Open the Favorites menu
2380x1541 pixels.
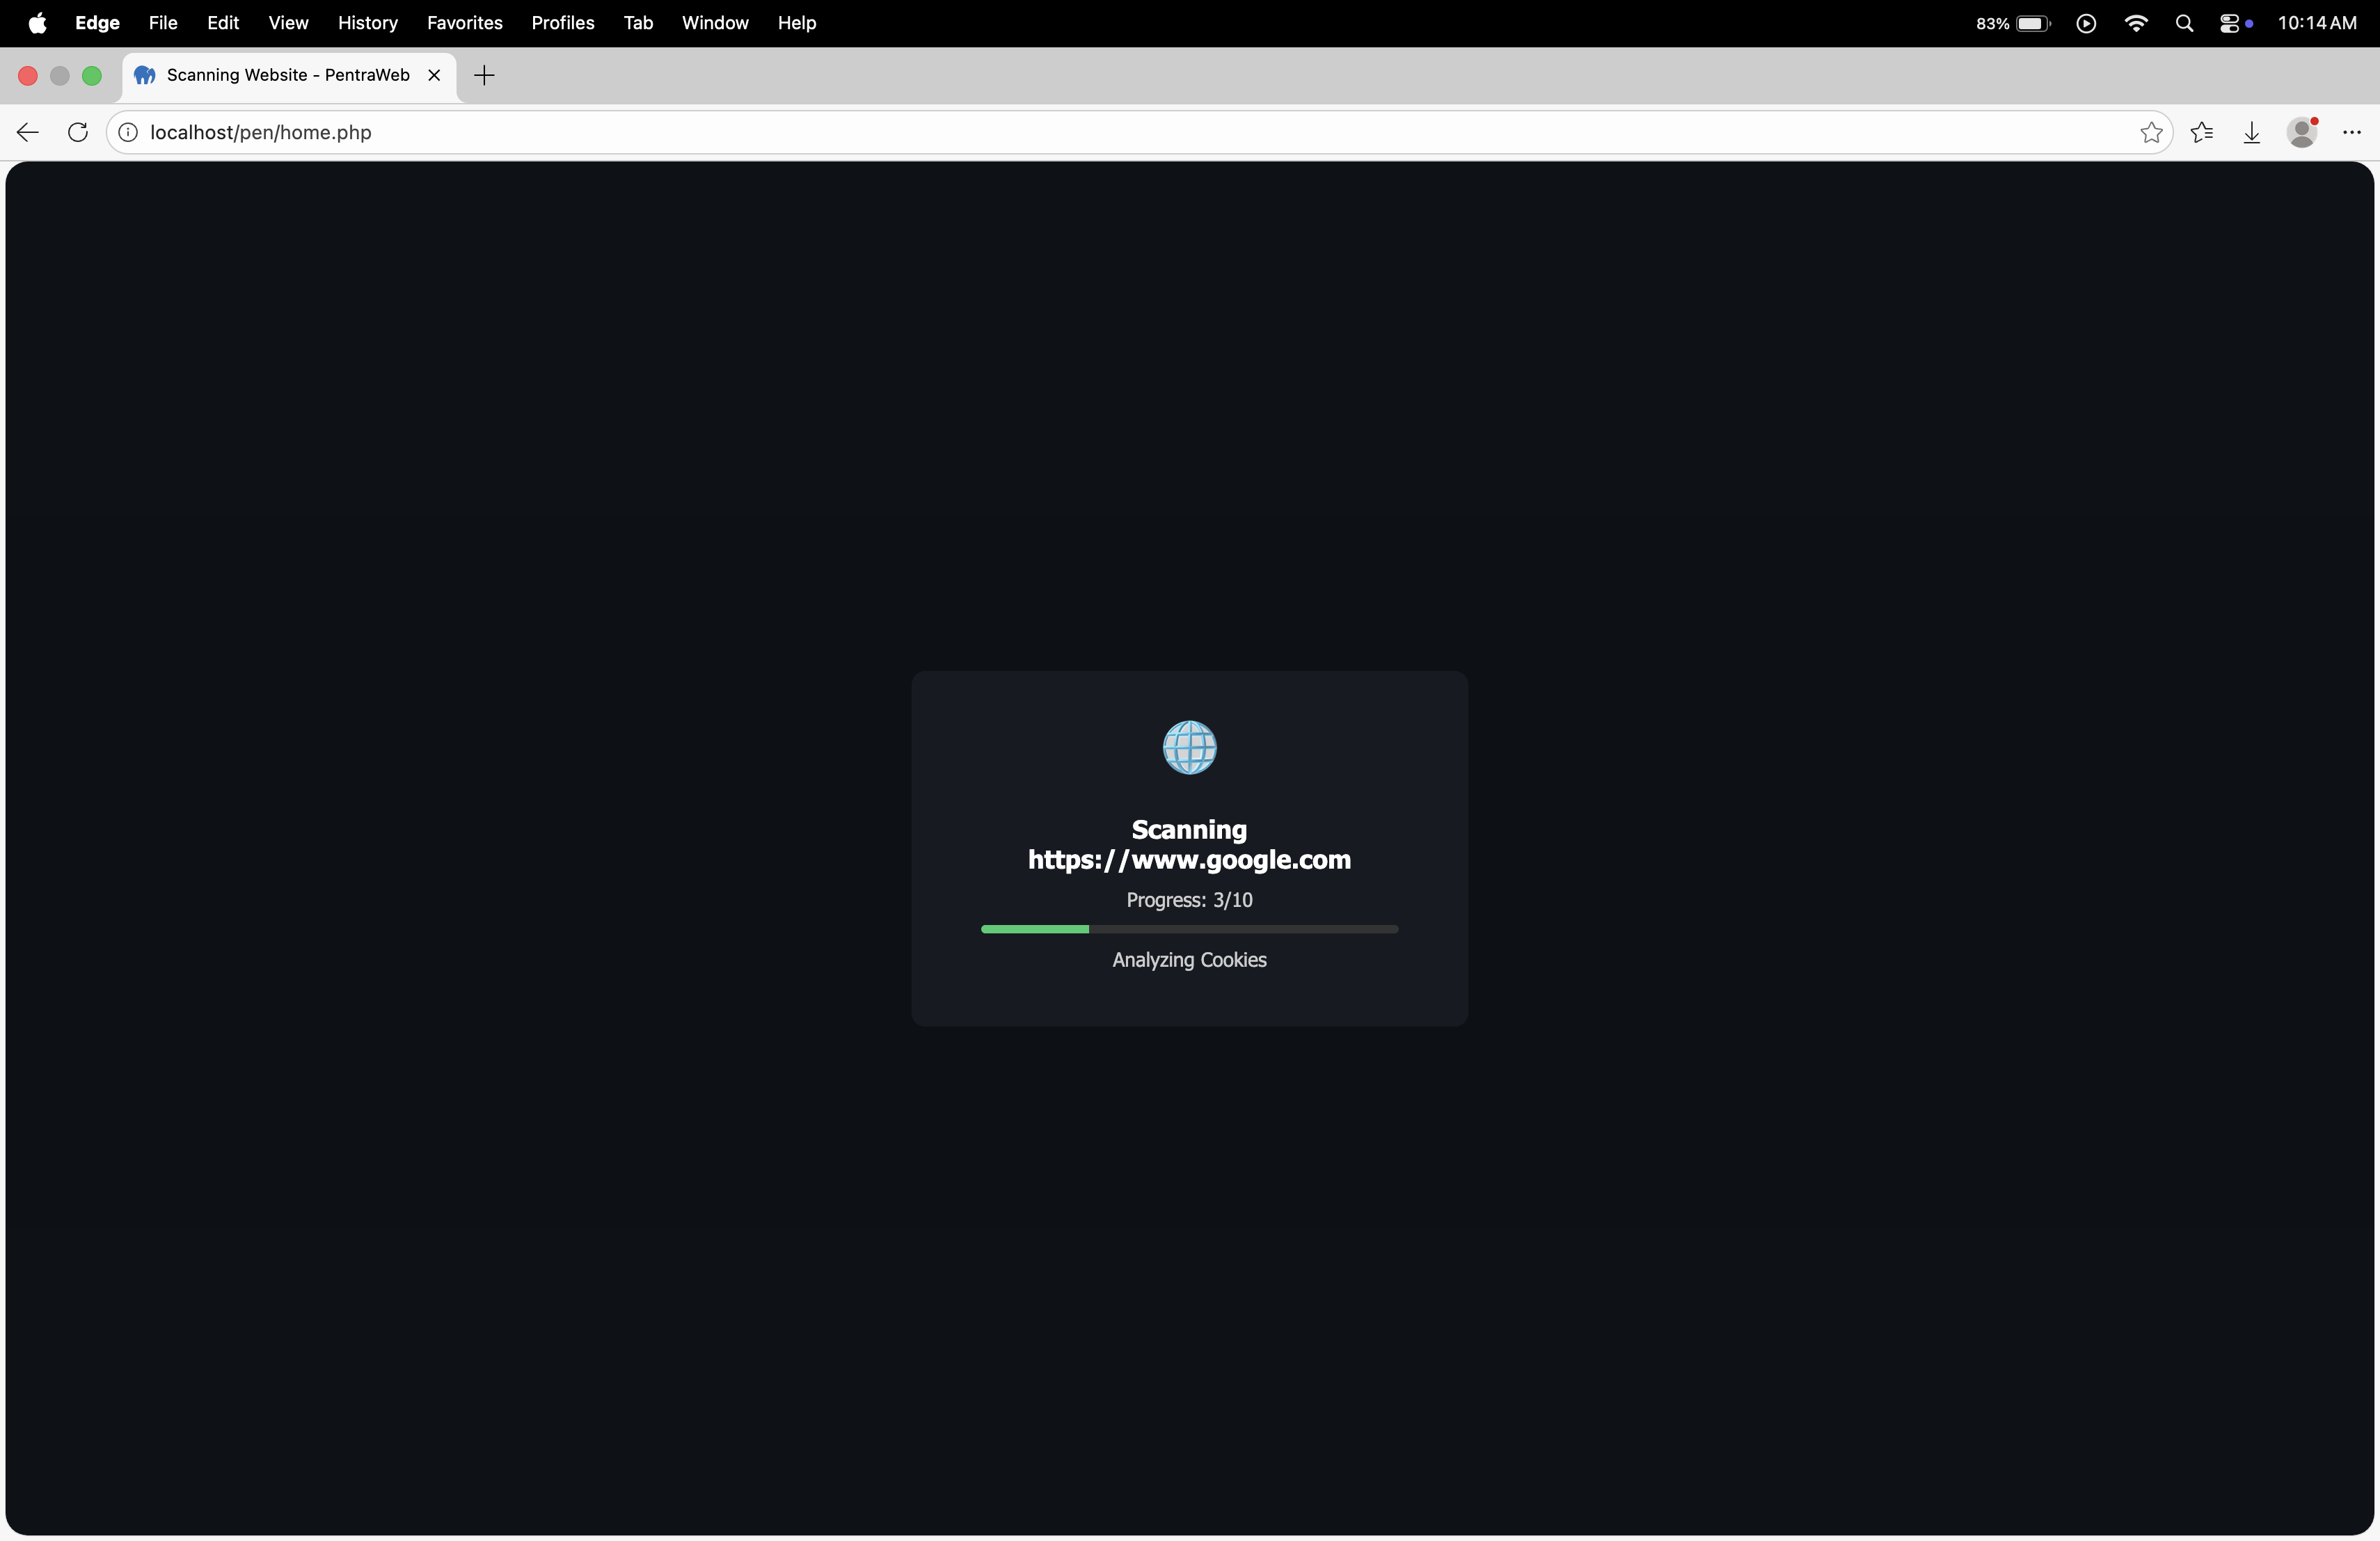point(464,22)
